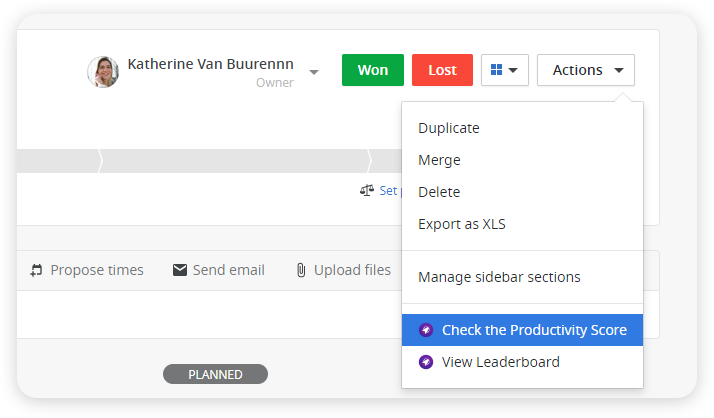Open the grid view switcher dropdown
Viewport: 714px width, 418px height.
[505, 70]
